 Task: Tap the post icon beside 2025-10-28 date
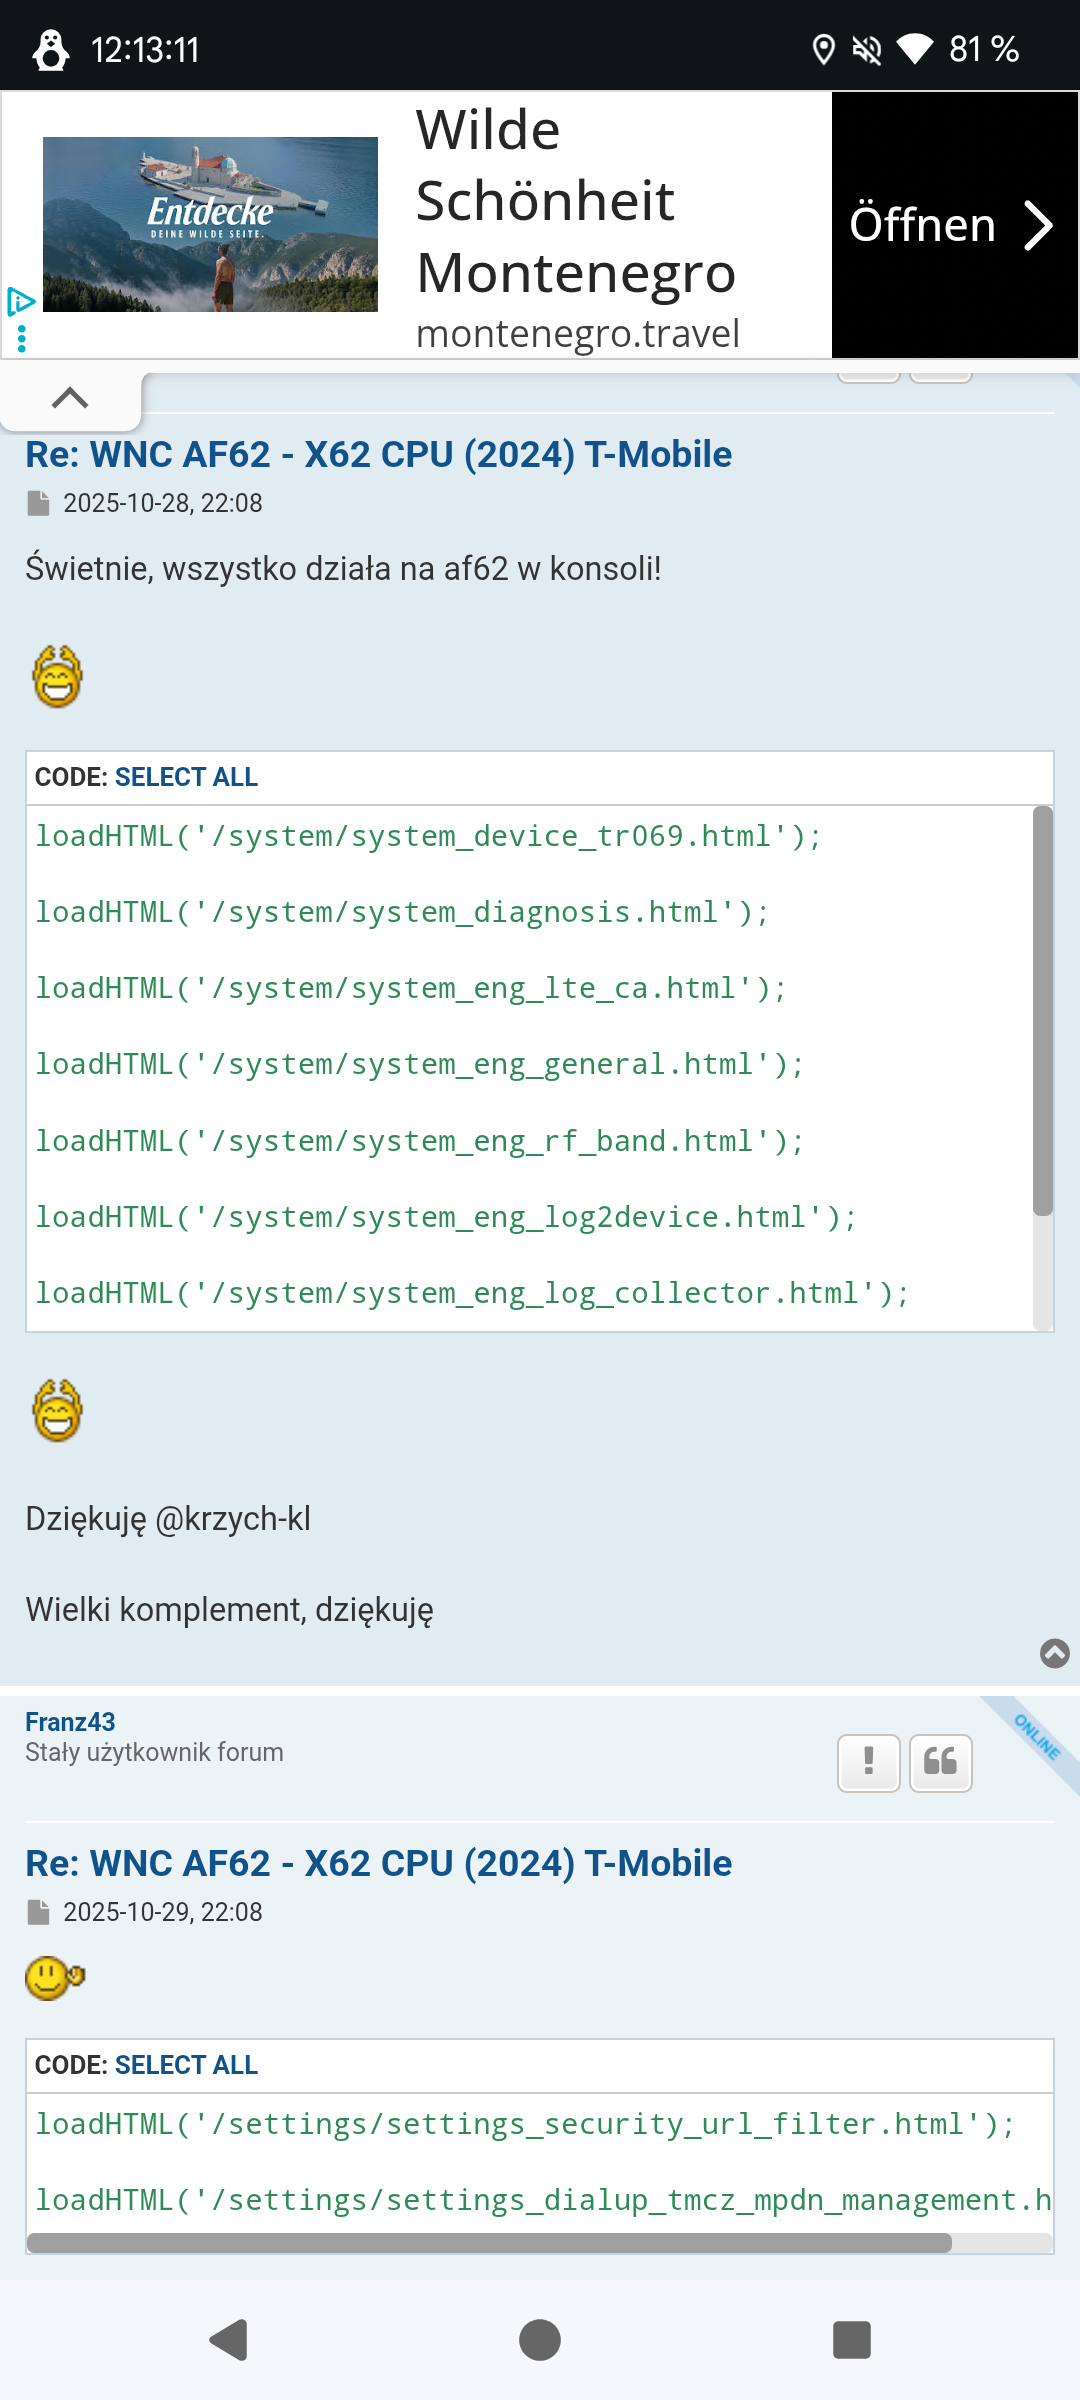[x=38, y=503]
